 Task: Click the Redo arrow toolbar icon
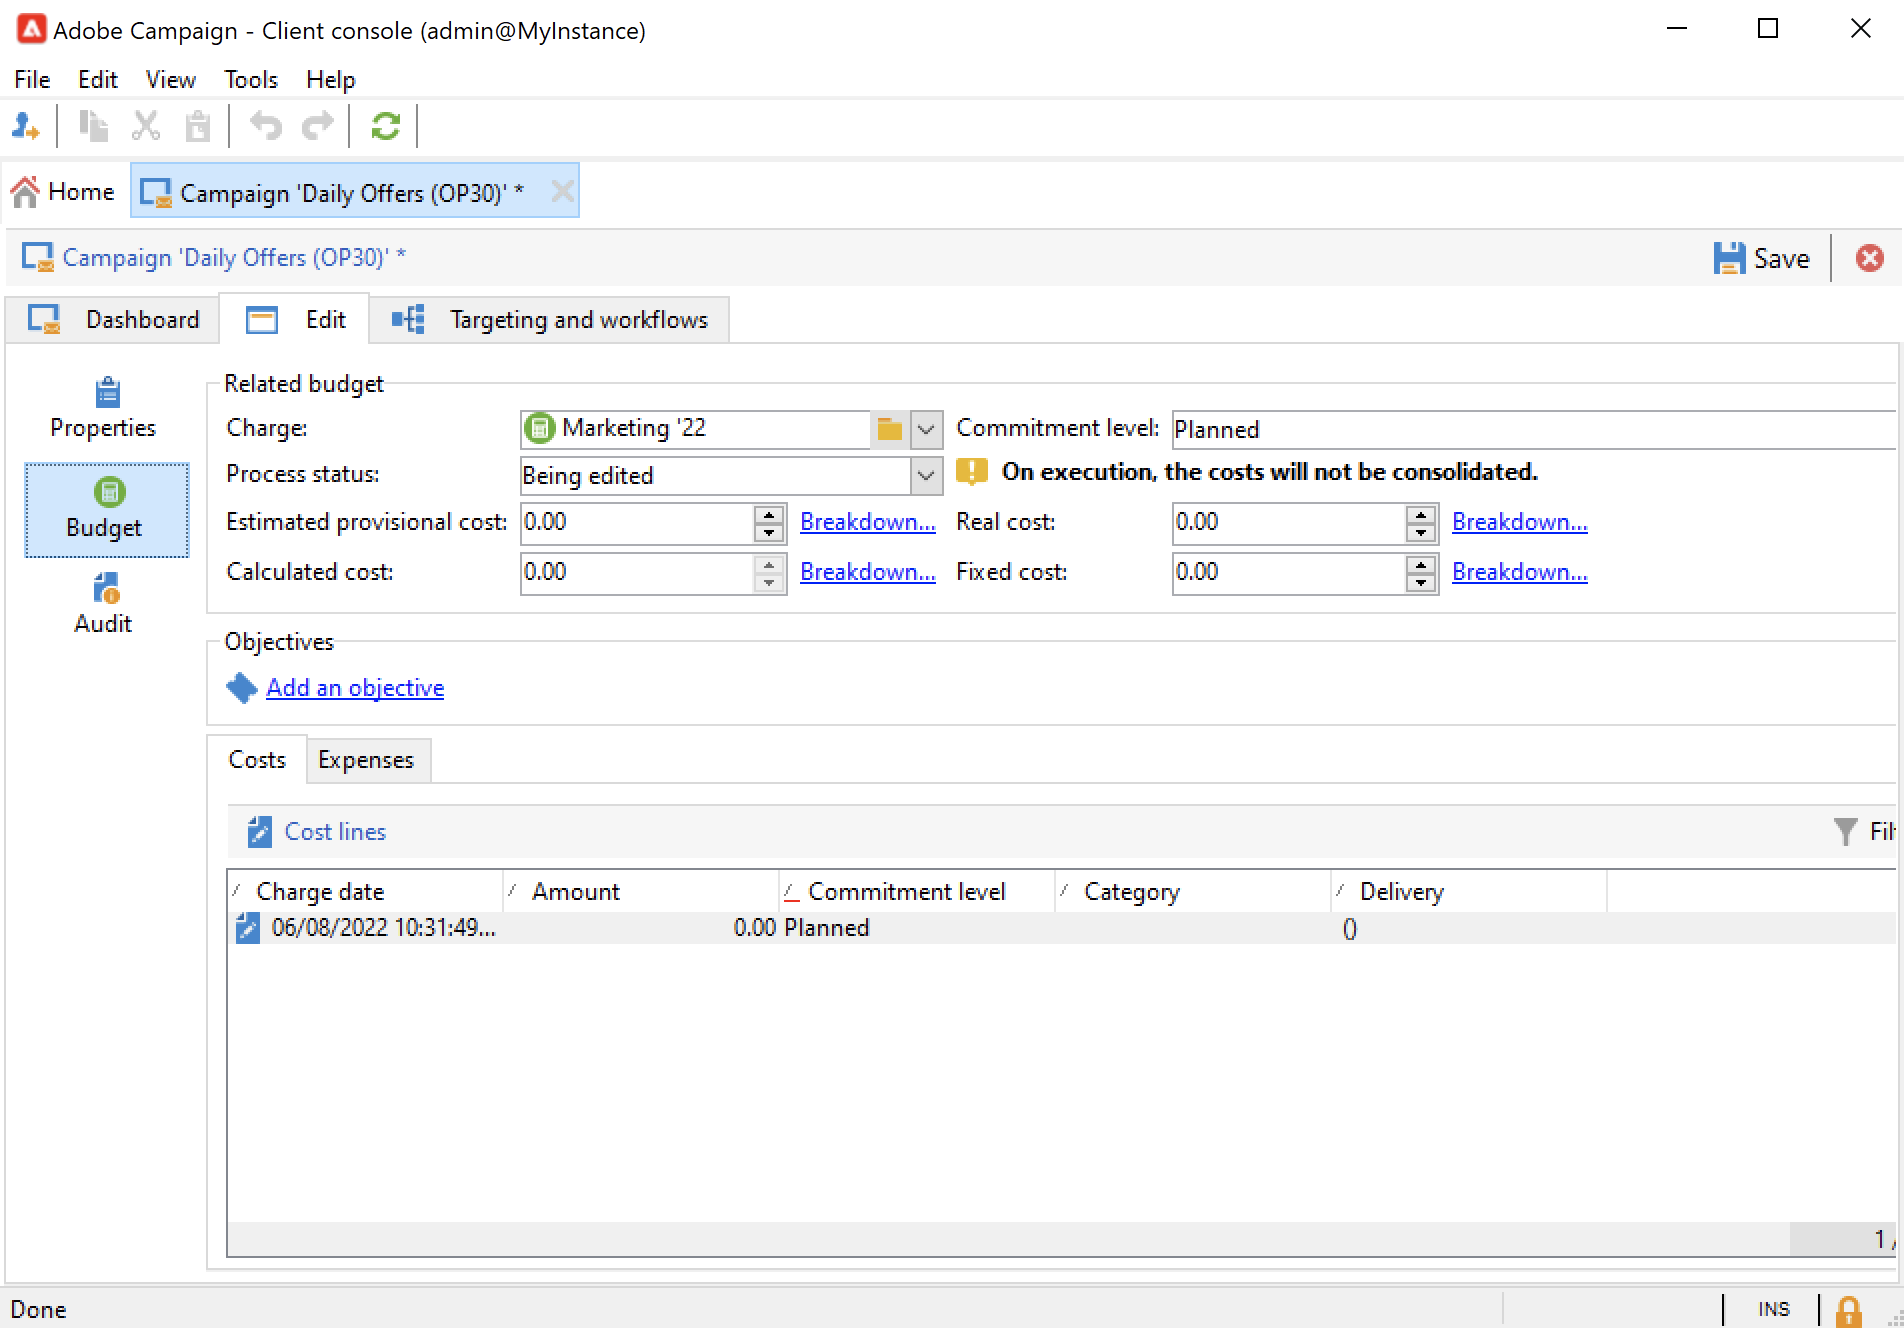[318, 126]
